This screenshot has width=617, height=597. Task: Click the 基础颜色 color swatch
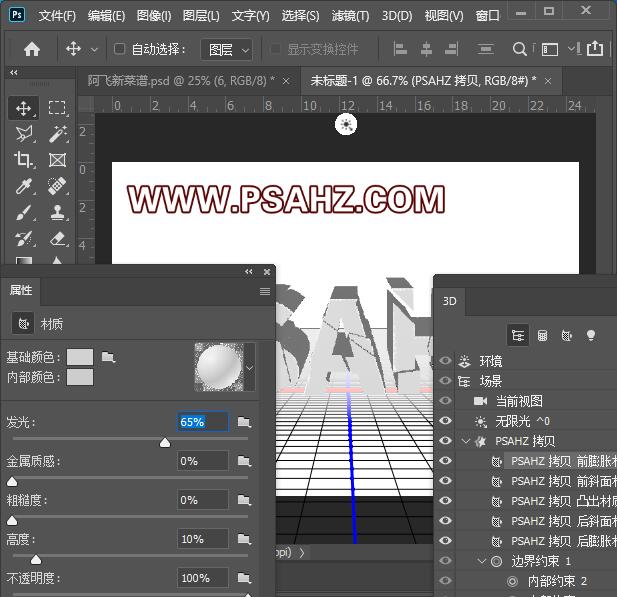point(80,357)
